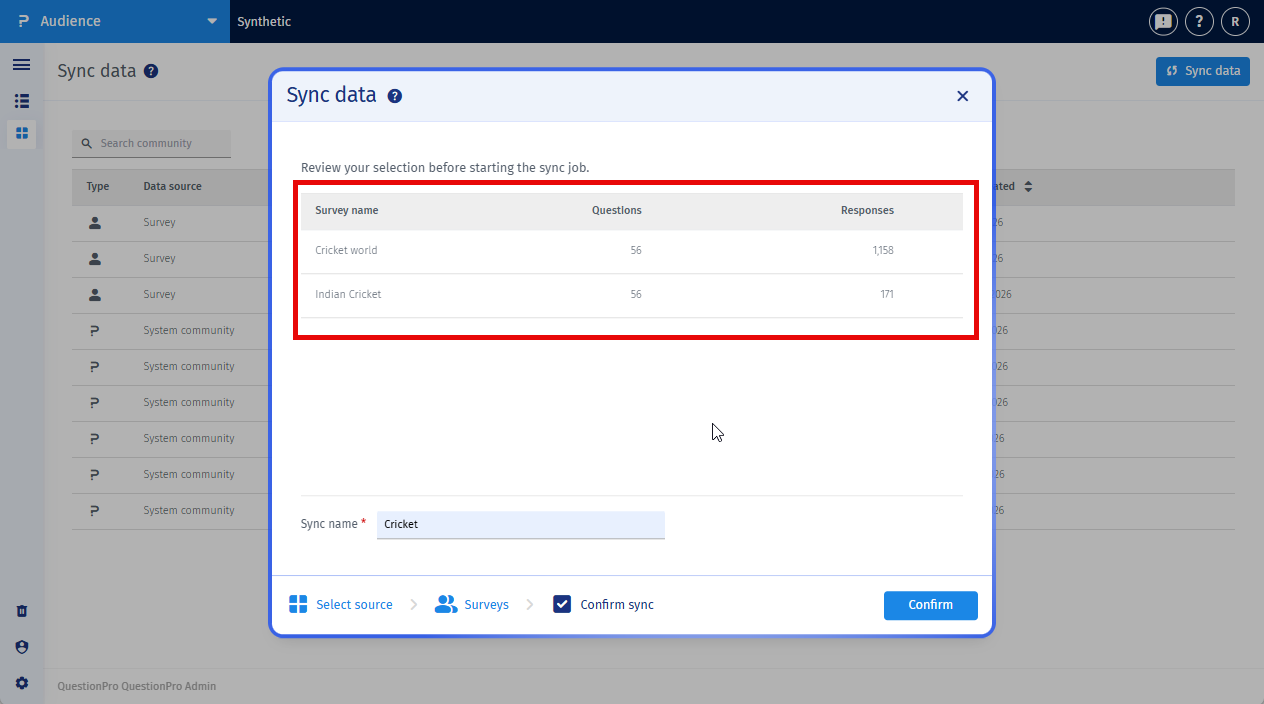Click the Data source column header
Image resolution: width=1264 pixels, height=704 pixels.
click(x=172, y=186)
